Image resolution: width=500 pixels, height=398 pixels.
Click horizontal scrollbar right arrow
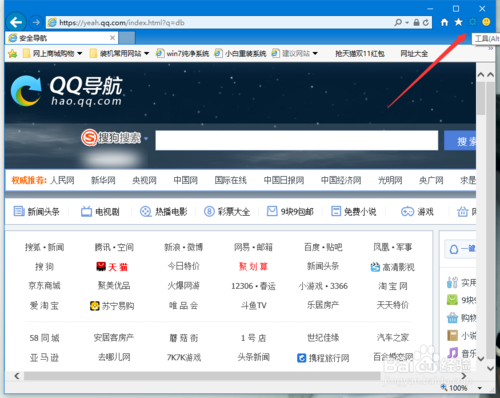463,376
